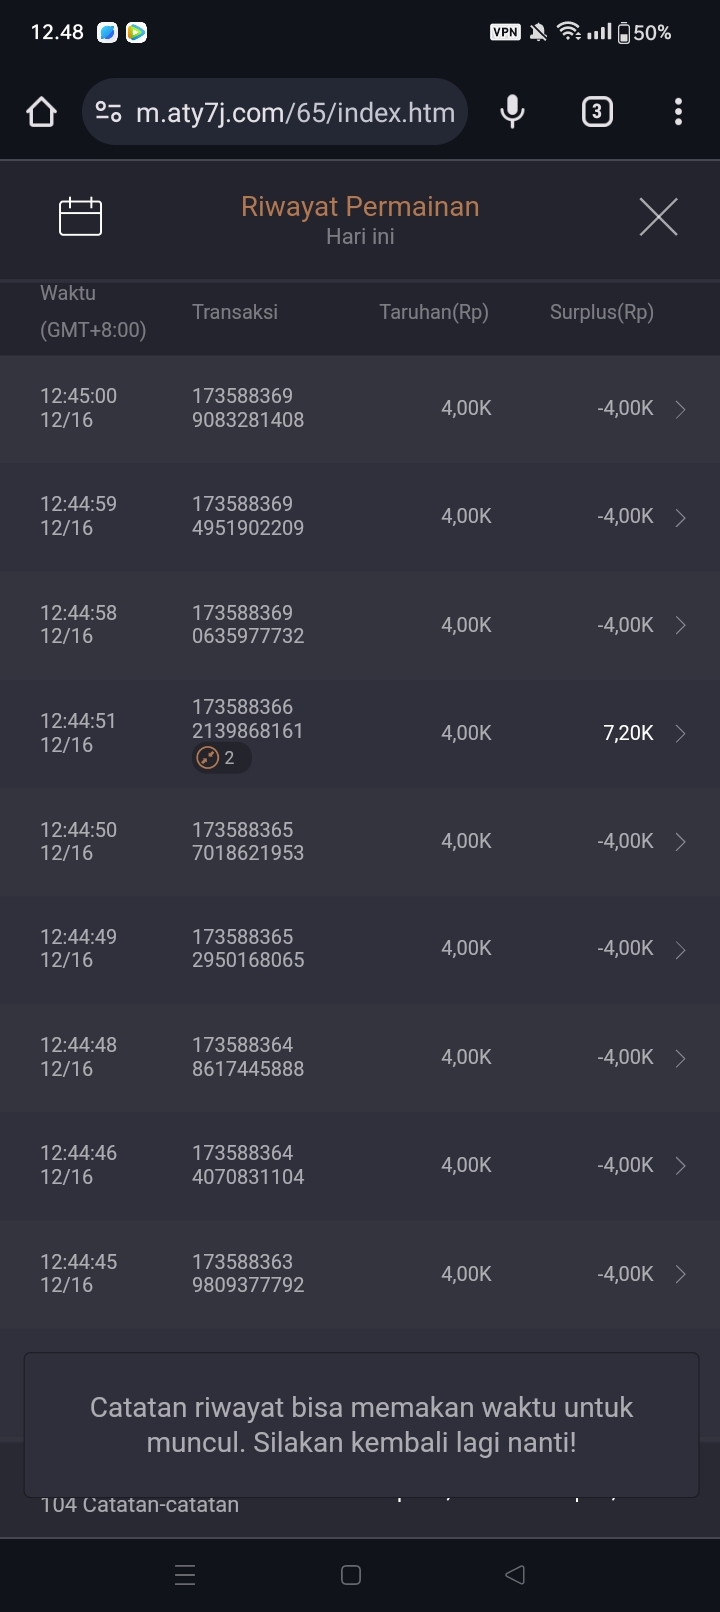Expand the 12:44:59 transaction row chevron

click(680, 517)
